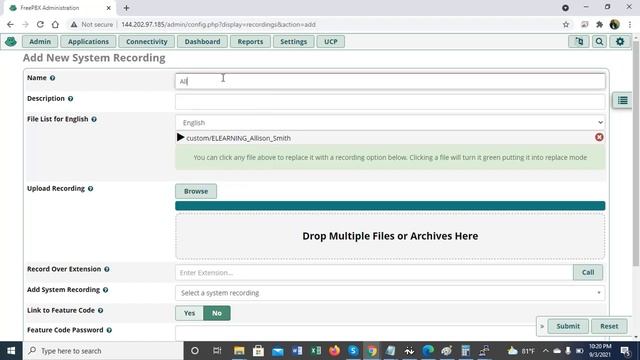Close the FreePBX Administration tab

pos(109,8)
